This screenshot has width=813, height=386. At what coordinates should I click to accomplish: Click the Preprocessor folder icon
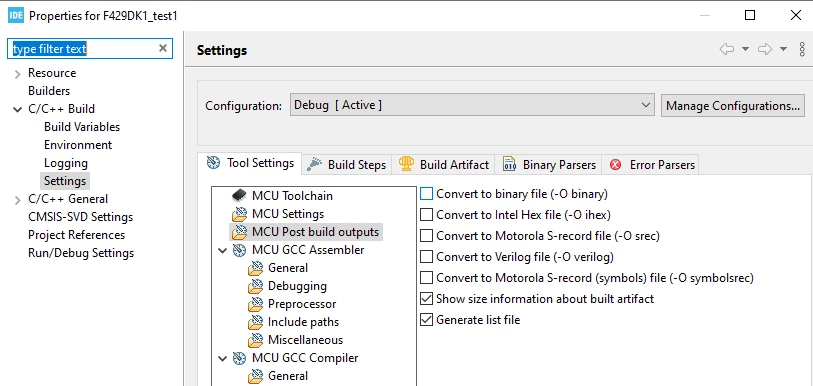(256, 304)
